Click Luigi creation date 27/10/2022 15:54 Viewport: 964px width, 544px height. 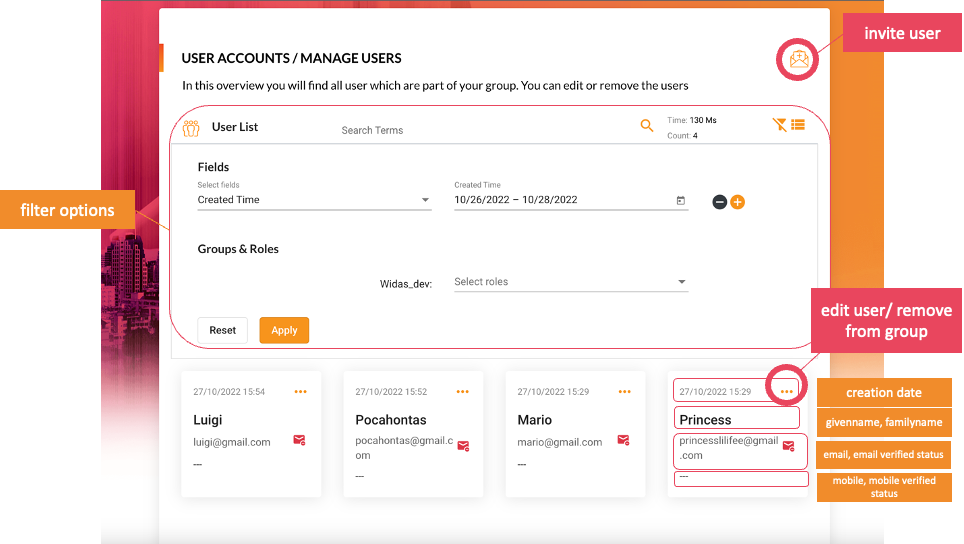(229, 392)
